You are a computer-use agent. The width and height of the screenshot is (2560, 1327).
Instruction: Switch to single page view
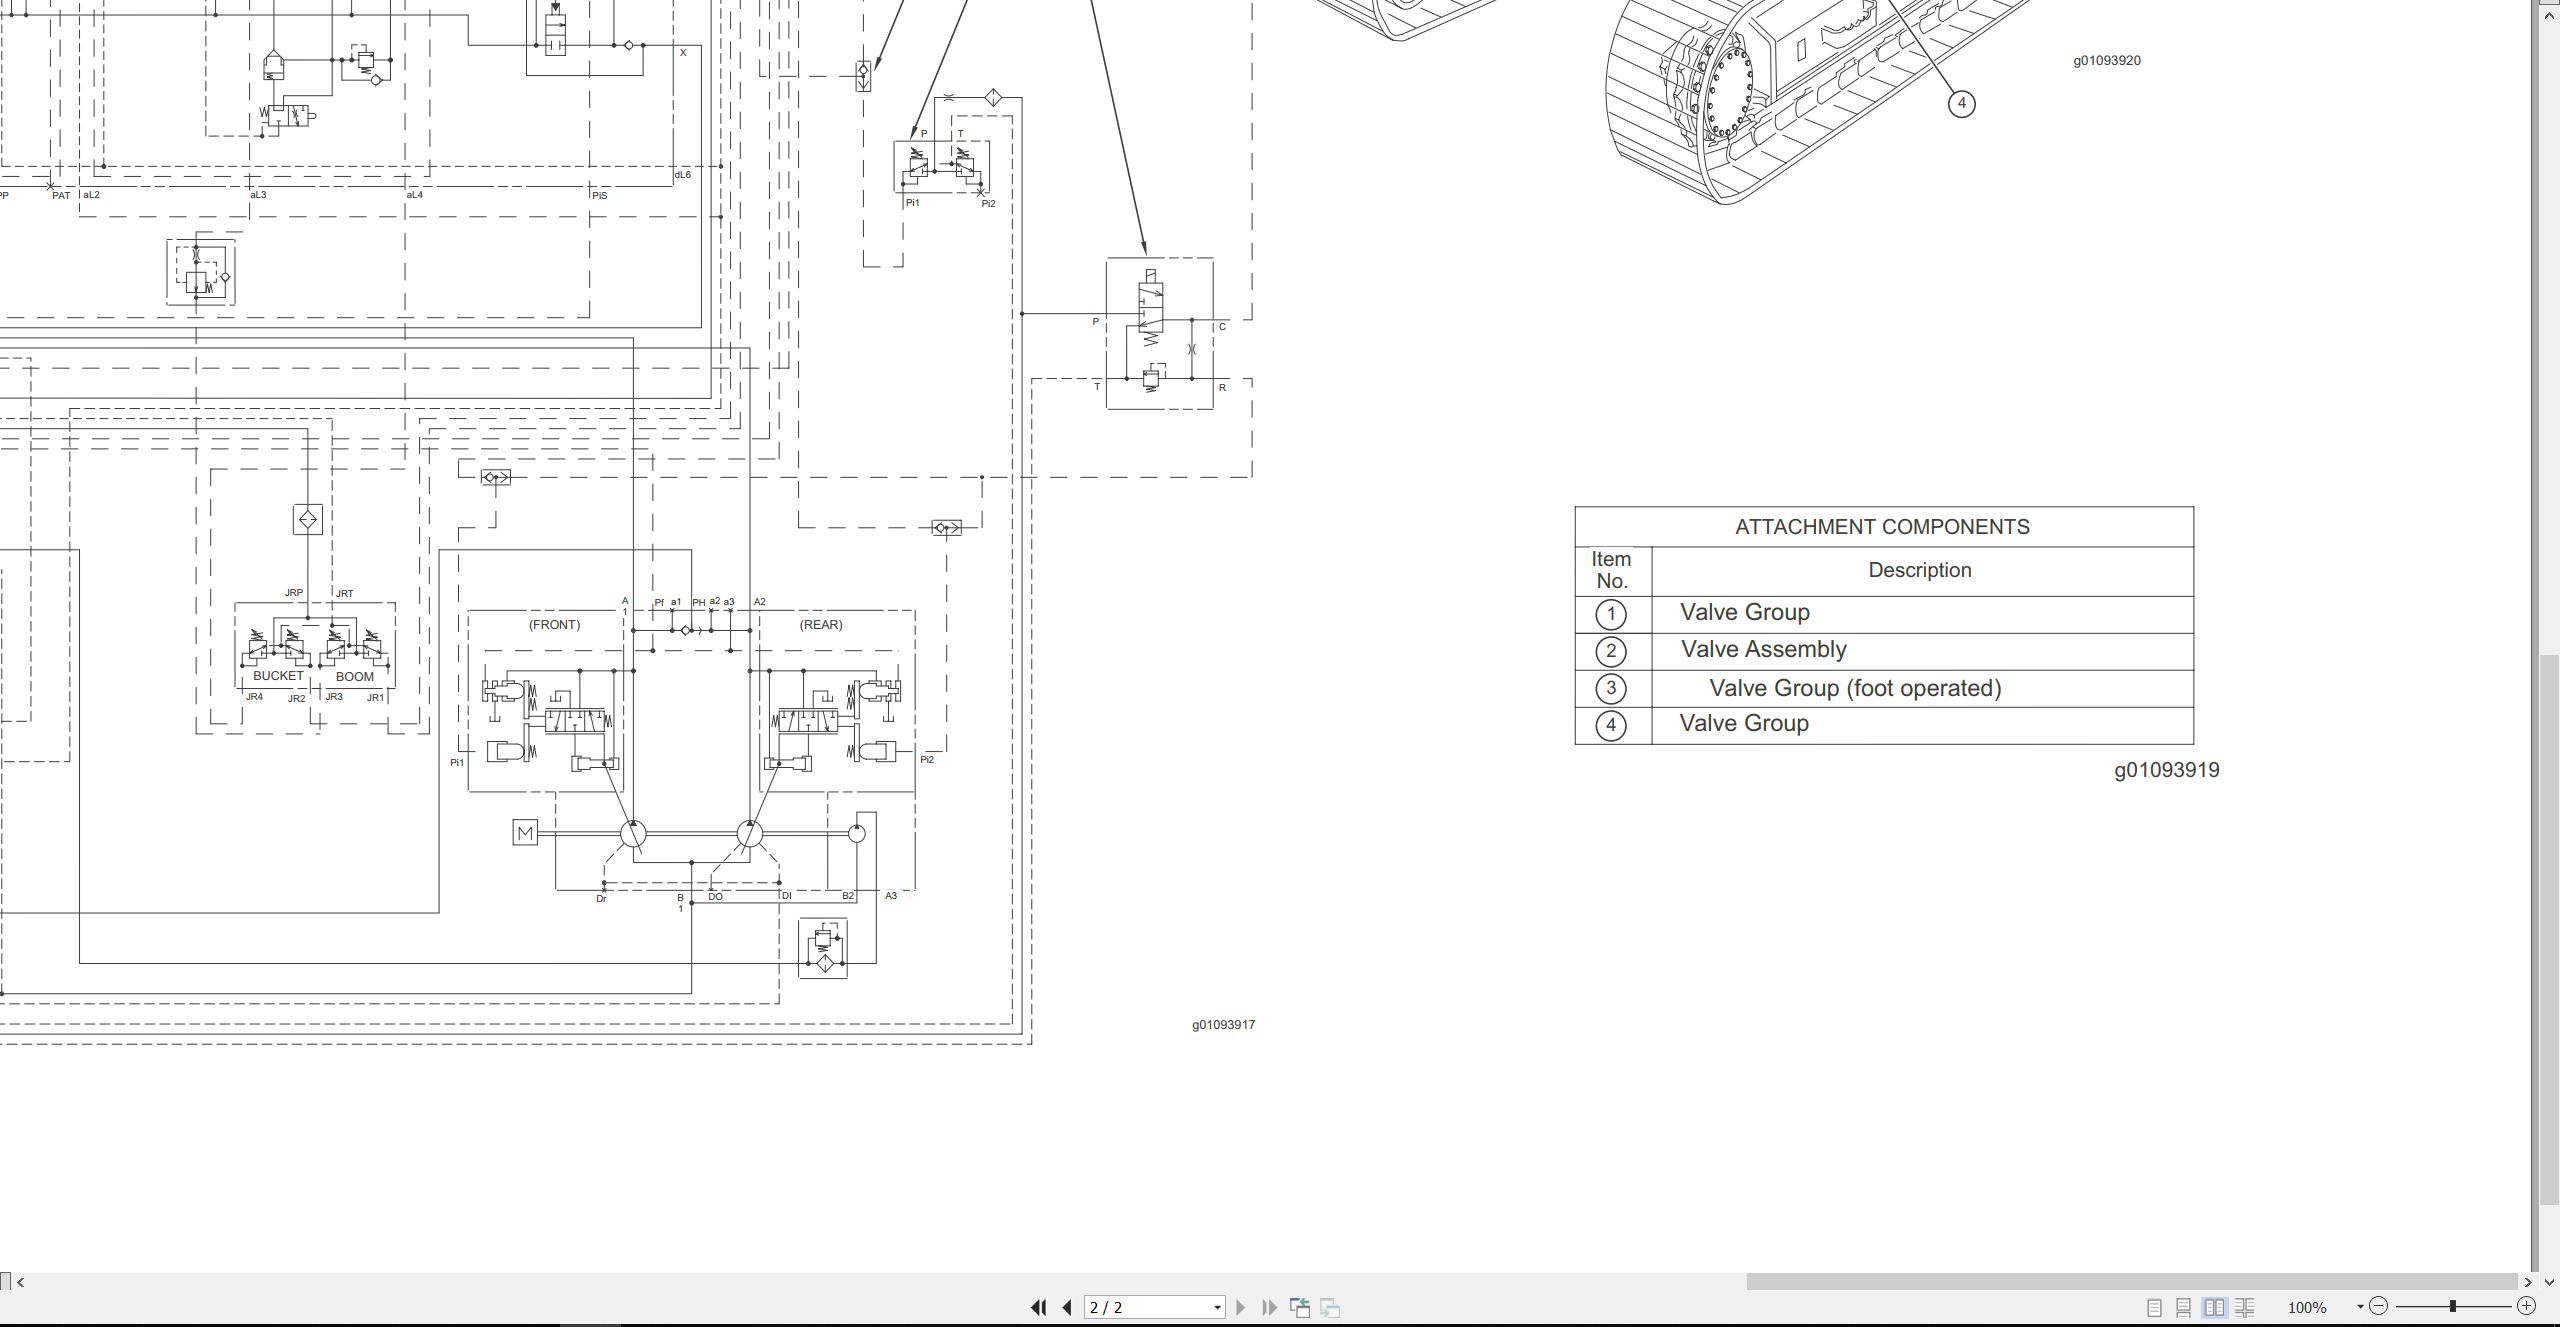(x=2154, y=1307)
